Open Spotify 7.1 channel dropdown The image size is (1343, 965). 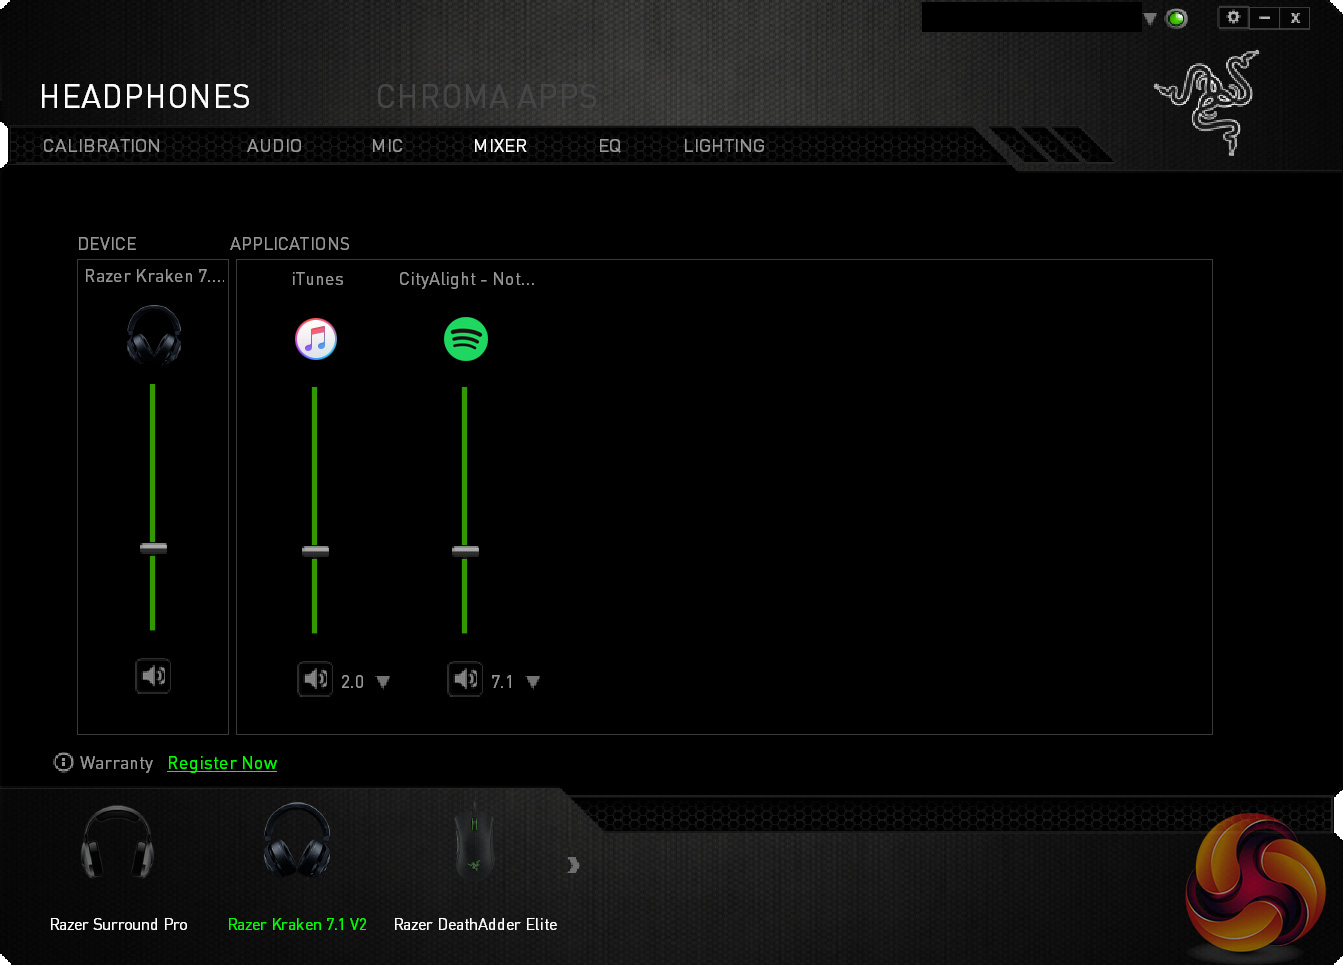tap(533, 682)
